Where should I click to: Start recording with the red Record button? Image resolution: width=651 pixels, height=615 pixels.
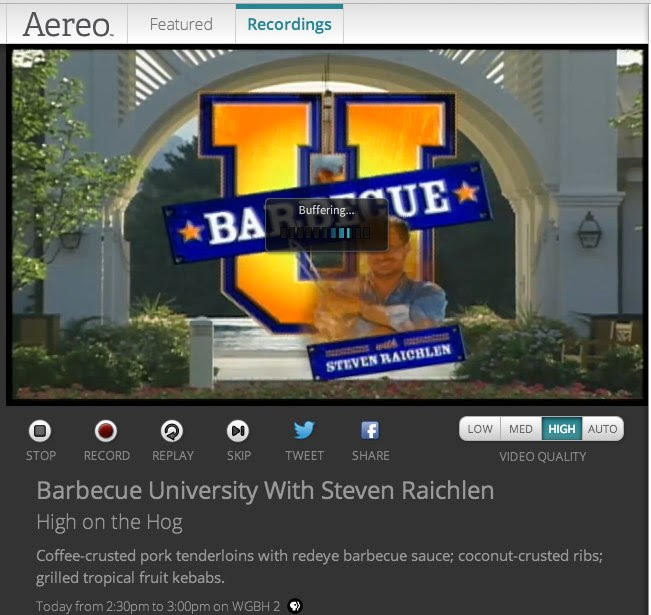[x=106, y=431]
